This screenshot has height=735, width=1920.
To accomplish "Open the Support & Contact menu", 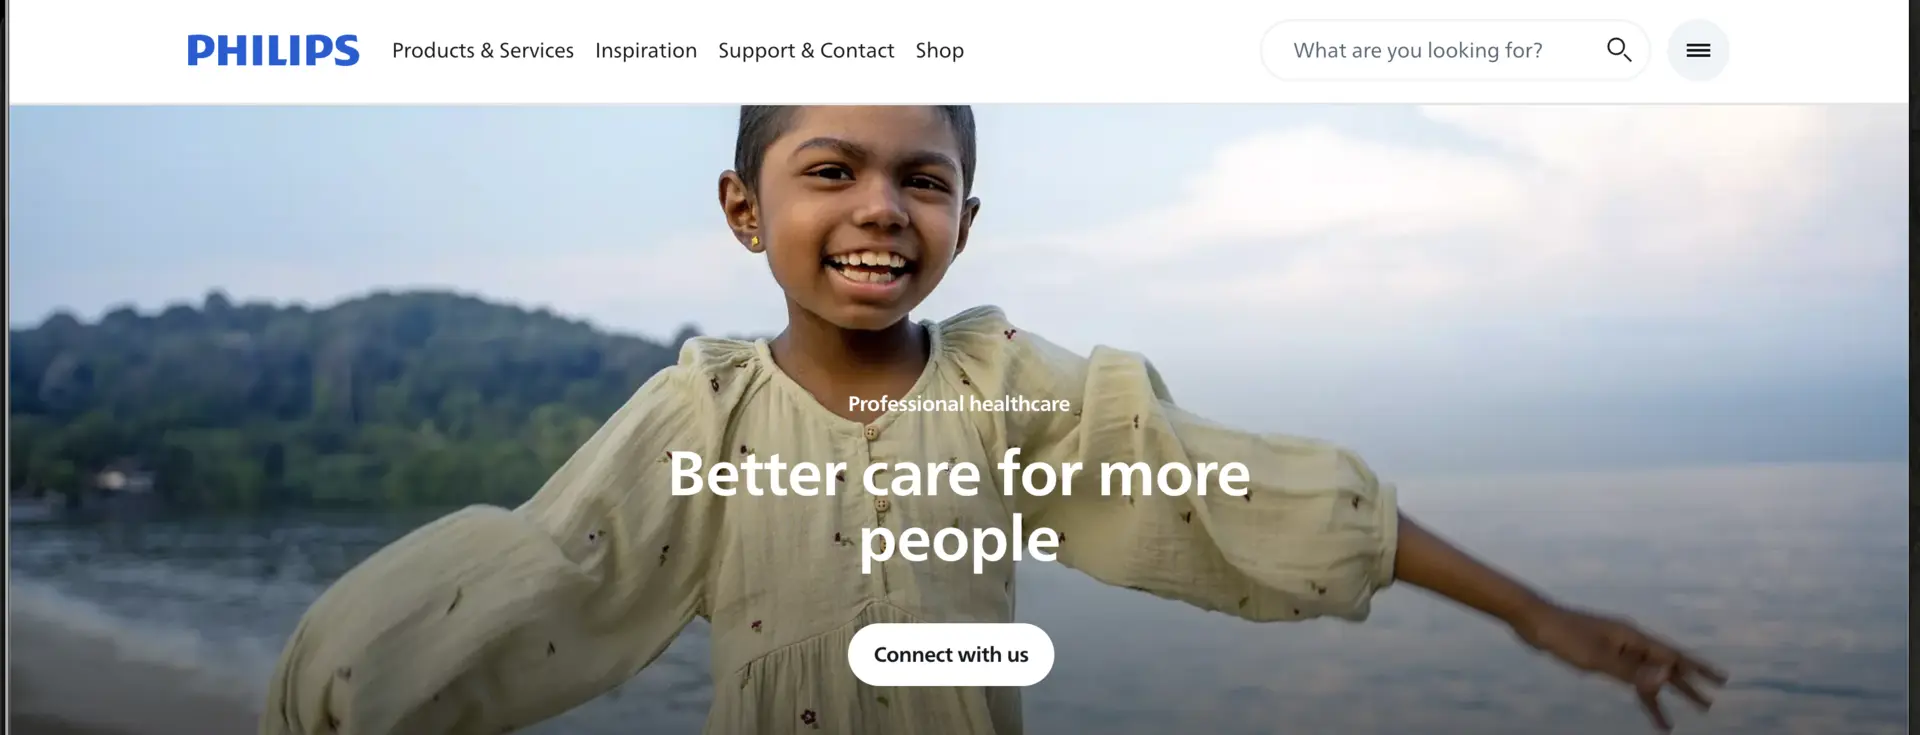I will coord(806,50).
